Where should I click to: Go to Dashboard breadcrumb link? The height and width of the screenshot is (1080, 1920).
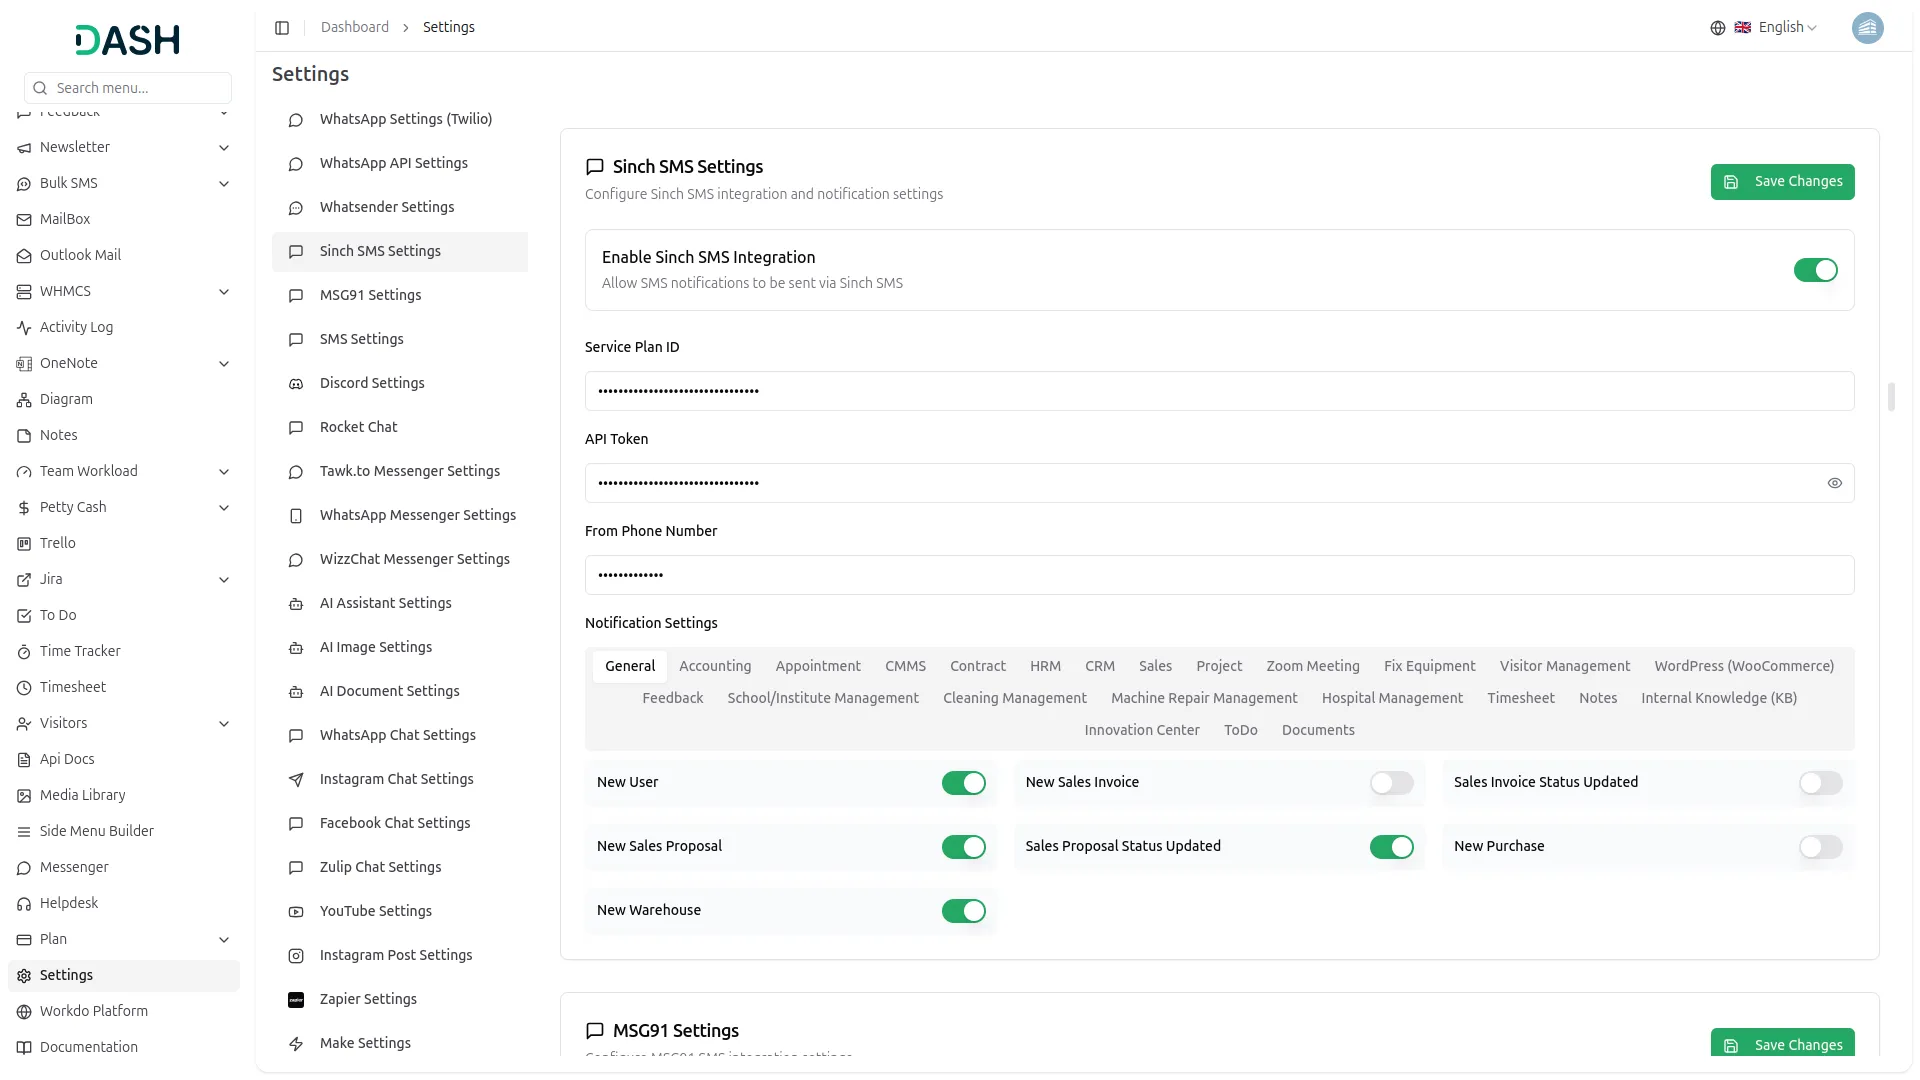click(x=354, y=28)
